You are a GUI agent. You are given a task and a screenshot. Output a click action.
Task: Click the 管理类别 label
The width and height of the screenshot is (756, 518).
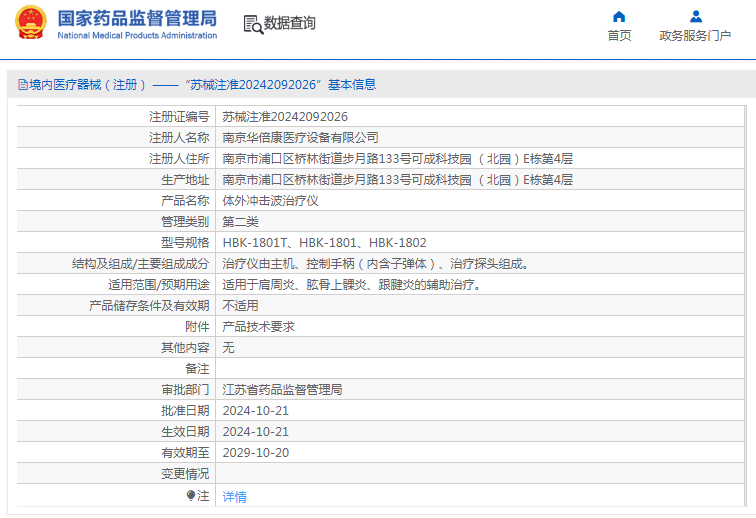coord(185,222)
